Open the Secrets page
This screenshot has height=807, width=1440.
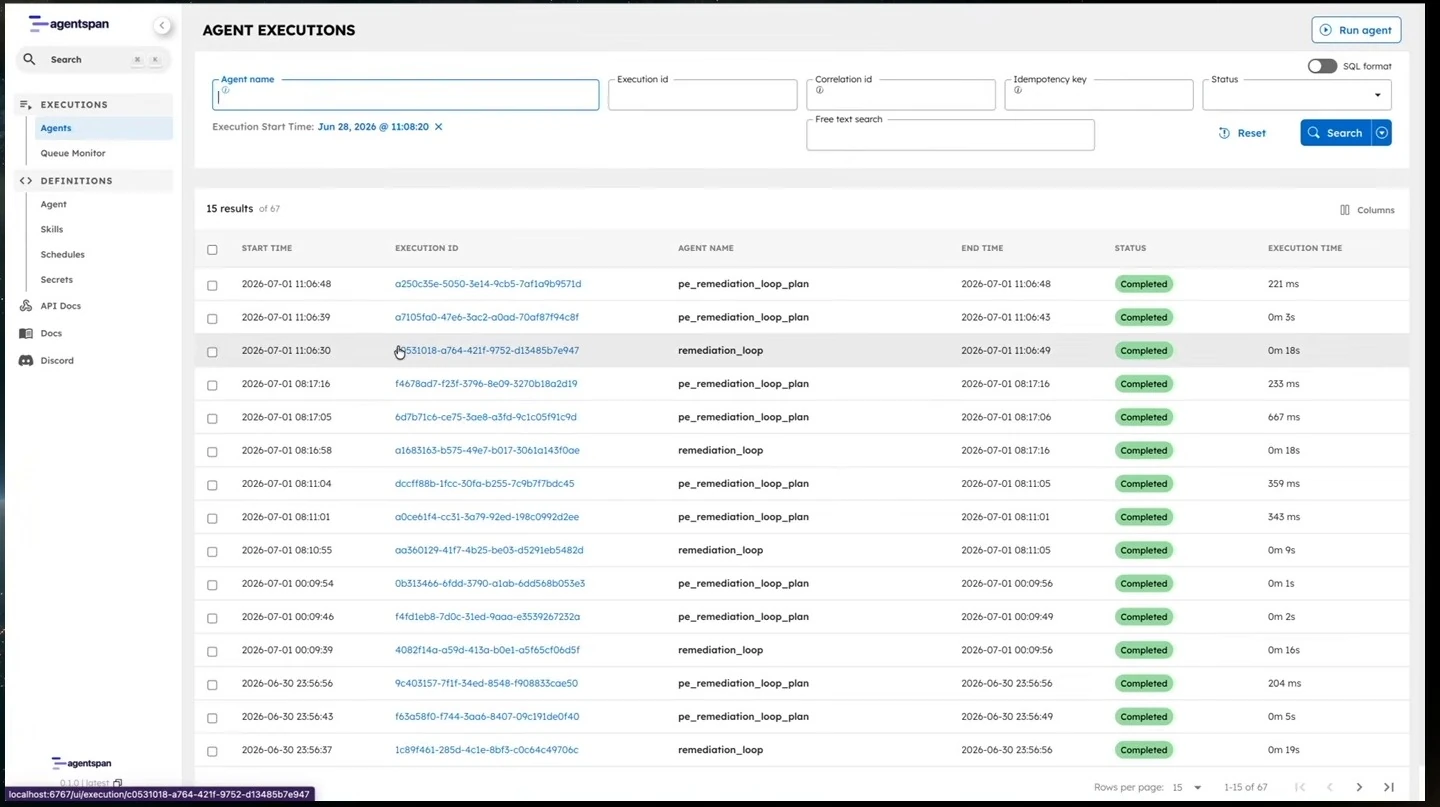(57, 279)
